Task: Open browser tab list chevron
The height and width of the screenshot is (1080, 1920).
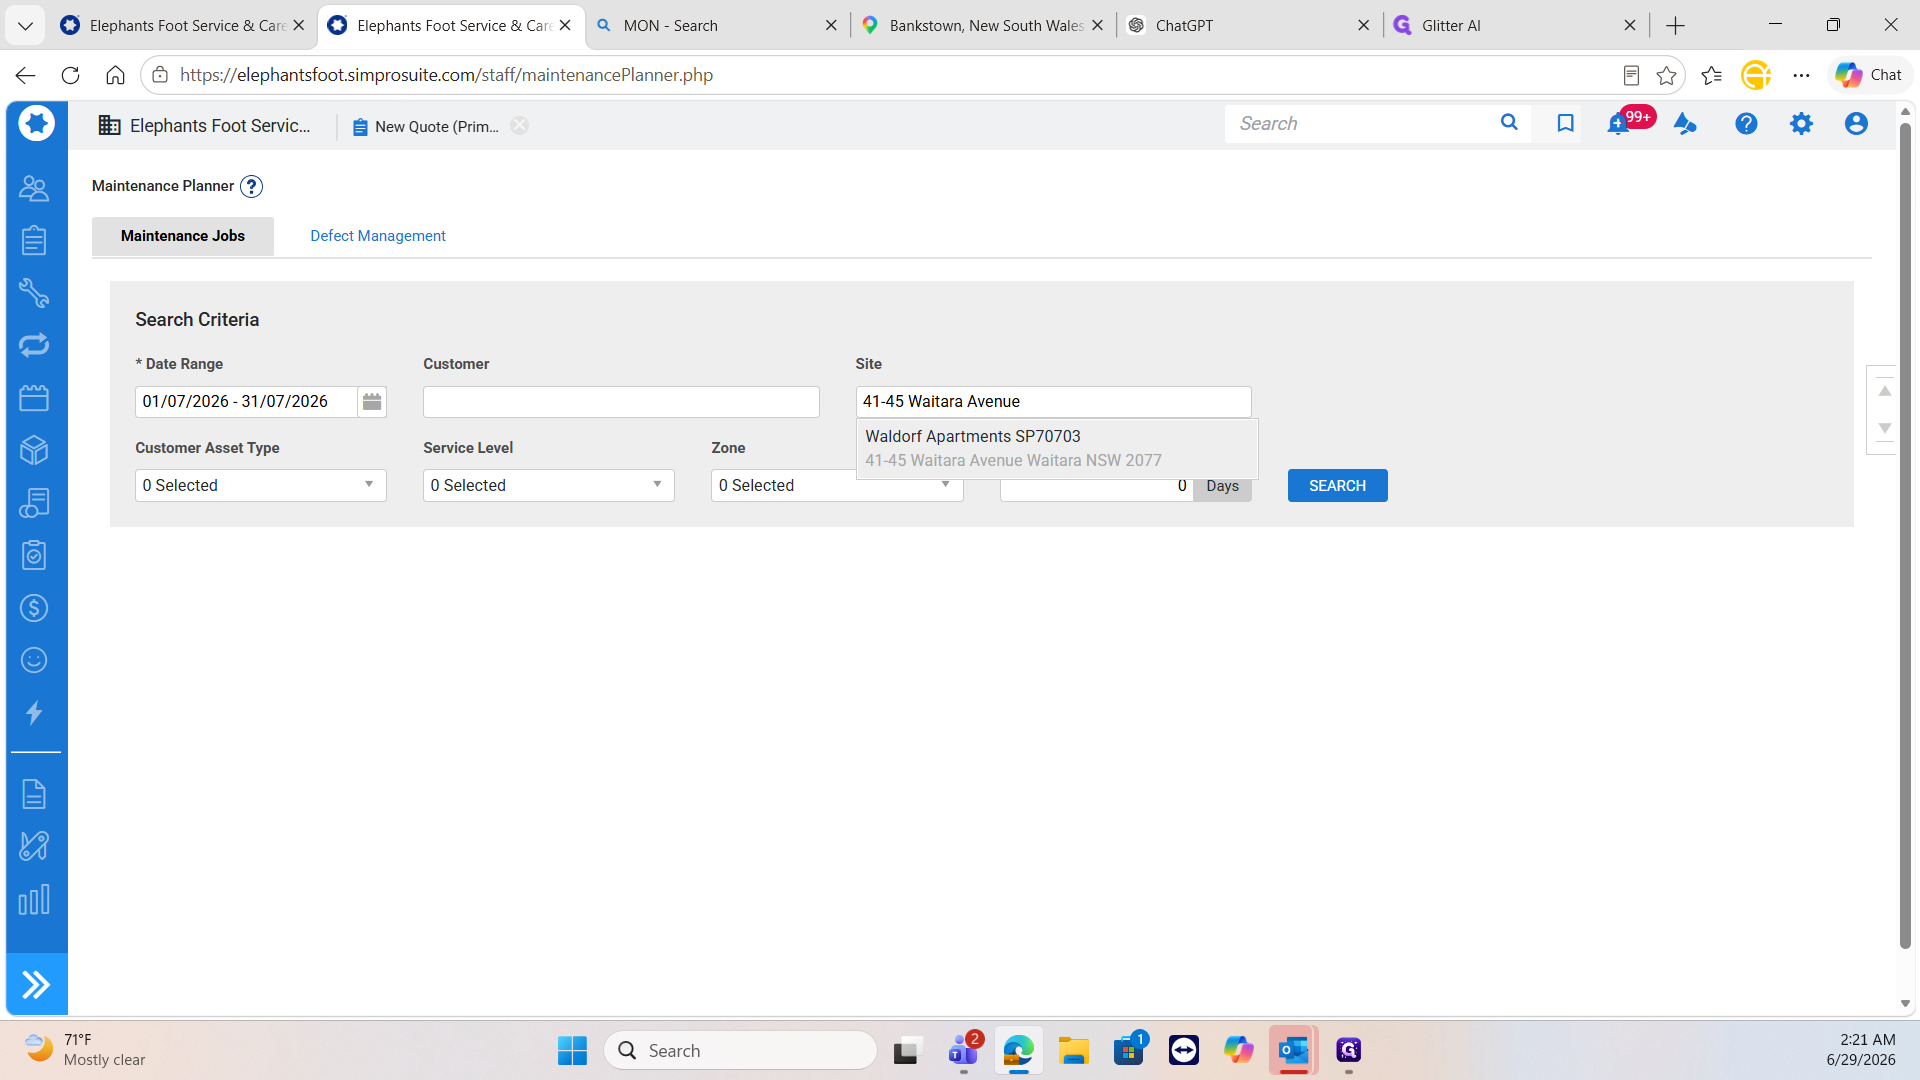Action: 25,26
